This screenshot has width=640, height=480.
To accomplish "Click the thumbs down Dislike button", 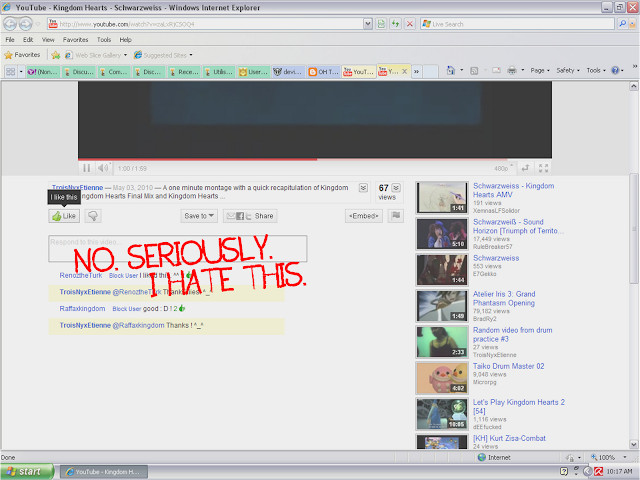I will (93, 216).
